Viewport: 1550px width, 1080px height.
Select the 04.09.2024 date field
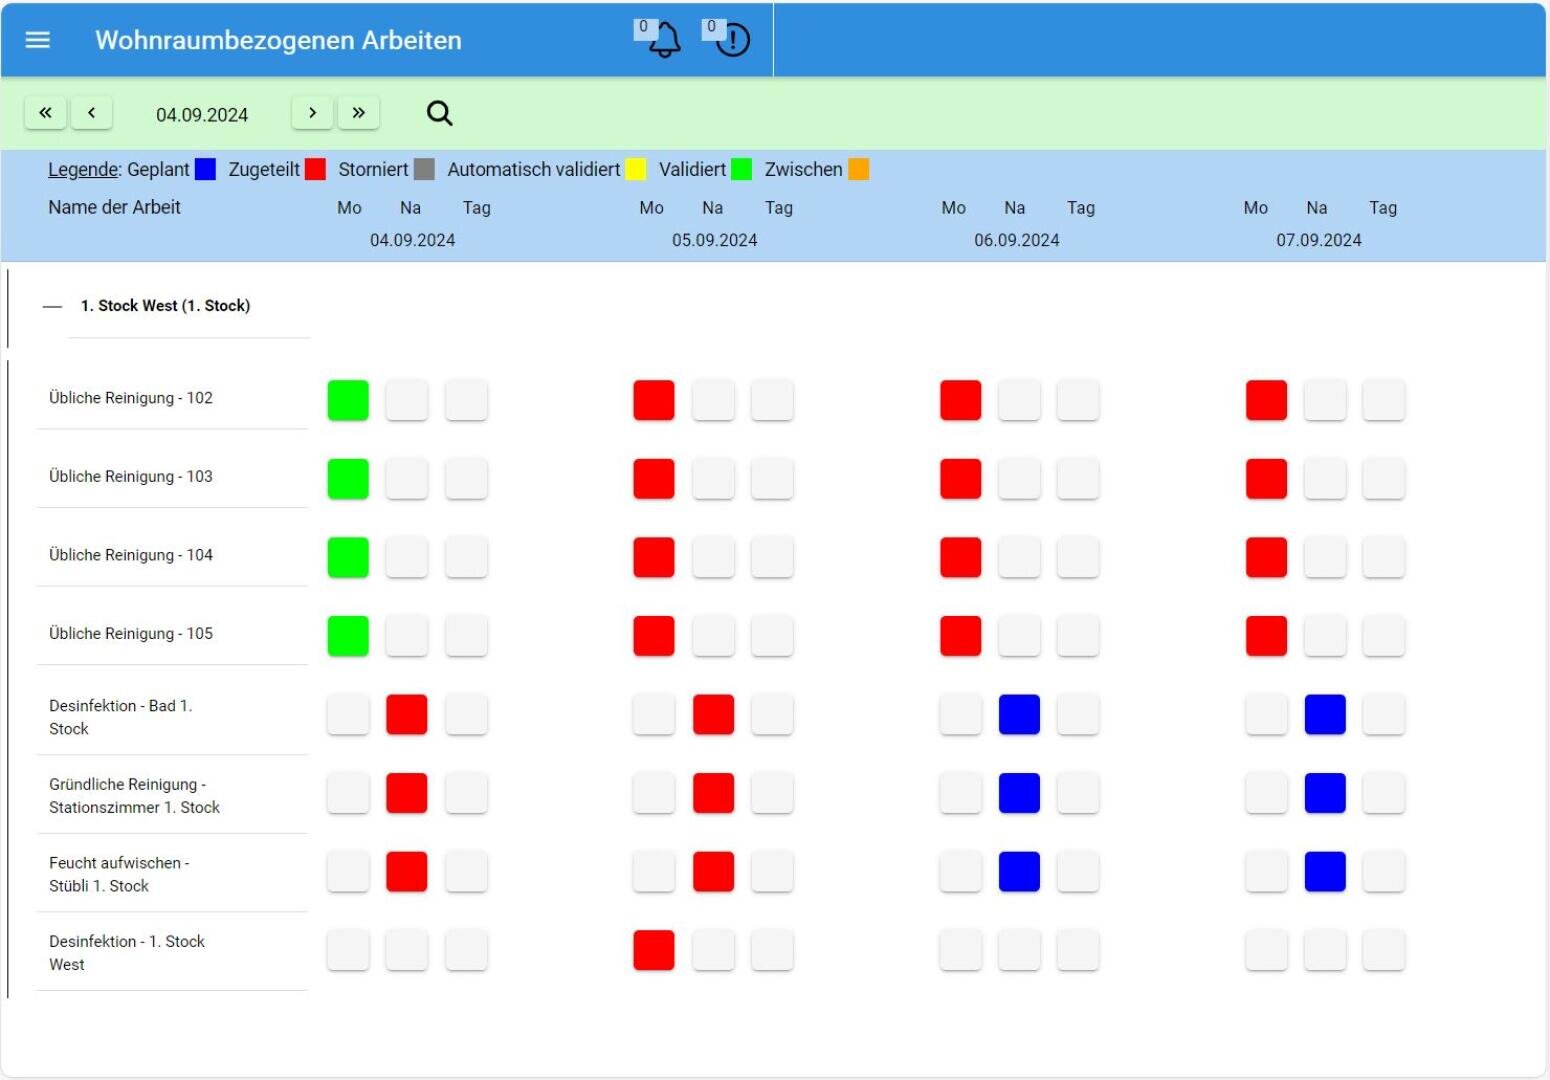[x=201, y=114]
